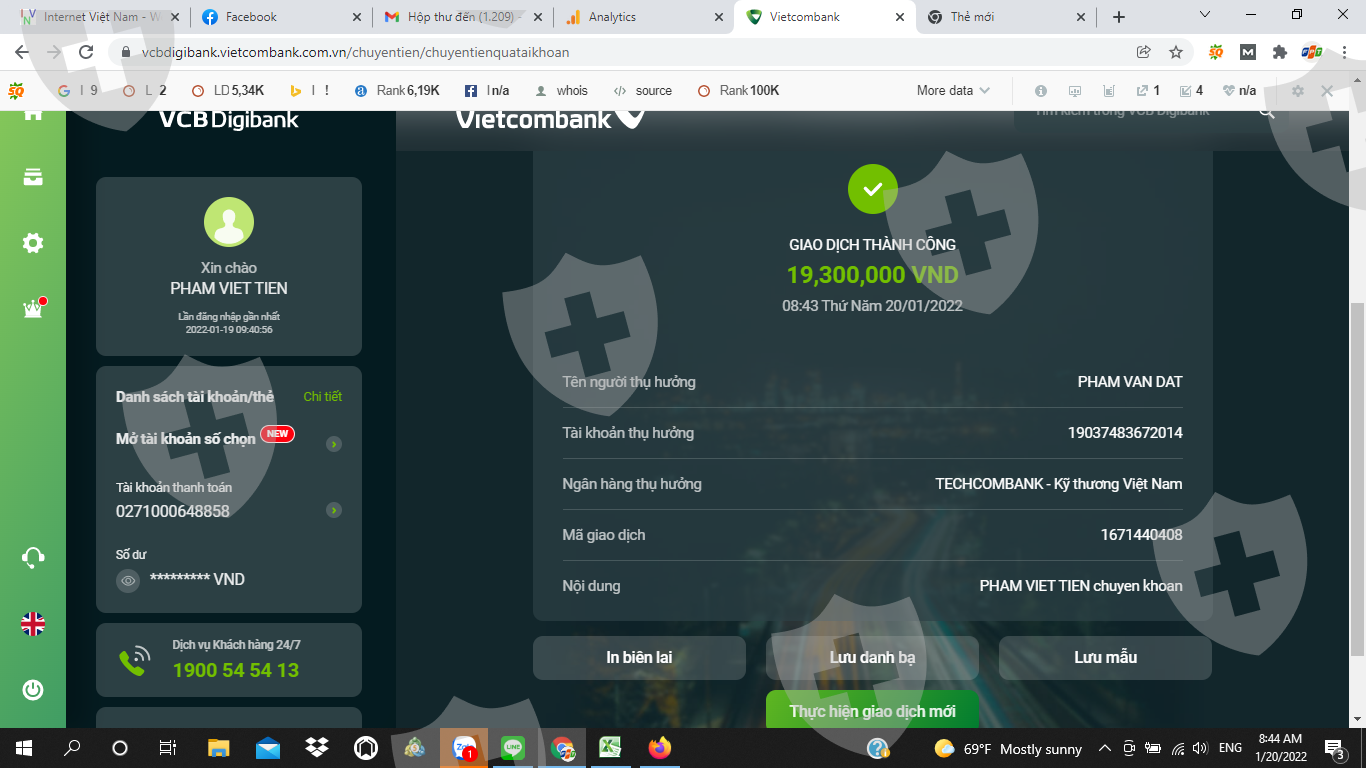1366x768 pixels.
Task: Expand Mở tài khoản số chọn arrow
Action: [334, 444]
